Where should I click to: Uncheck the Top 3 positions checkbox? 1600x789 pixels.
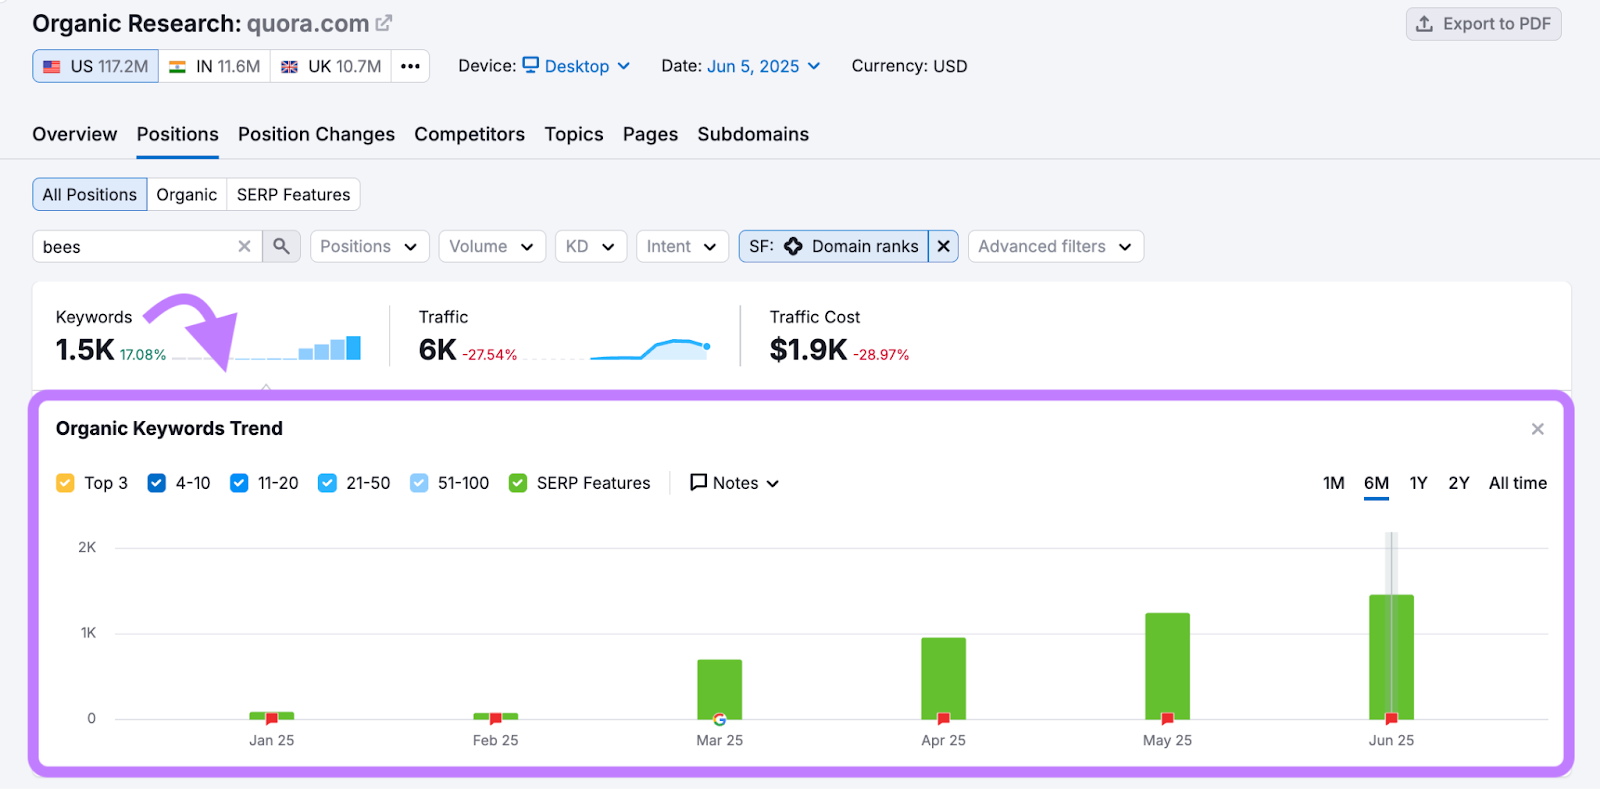pyautogui.click(x=66, y=483)
